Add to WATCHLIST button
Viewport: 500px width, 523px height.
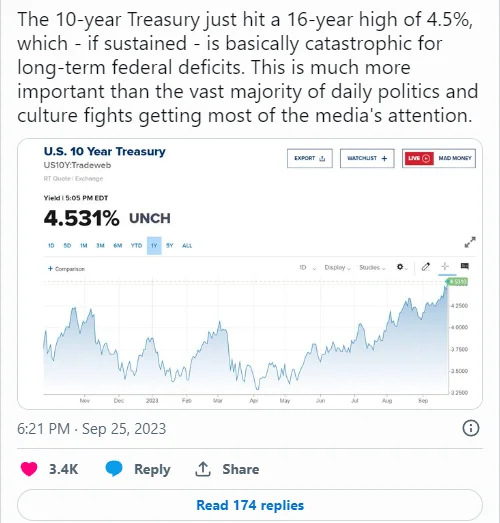point(367,158)
